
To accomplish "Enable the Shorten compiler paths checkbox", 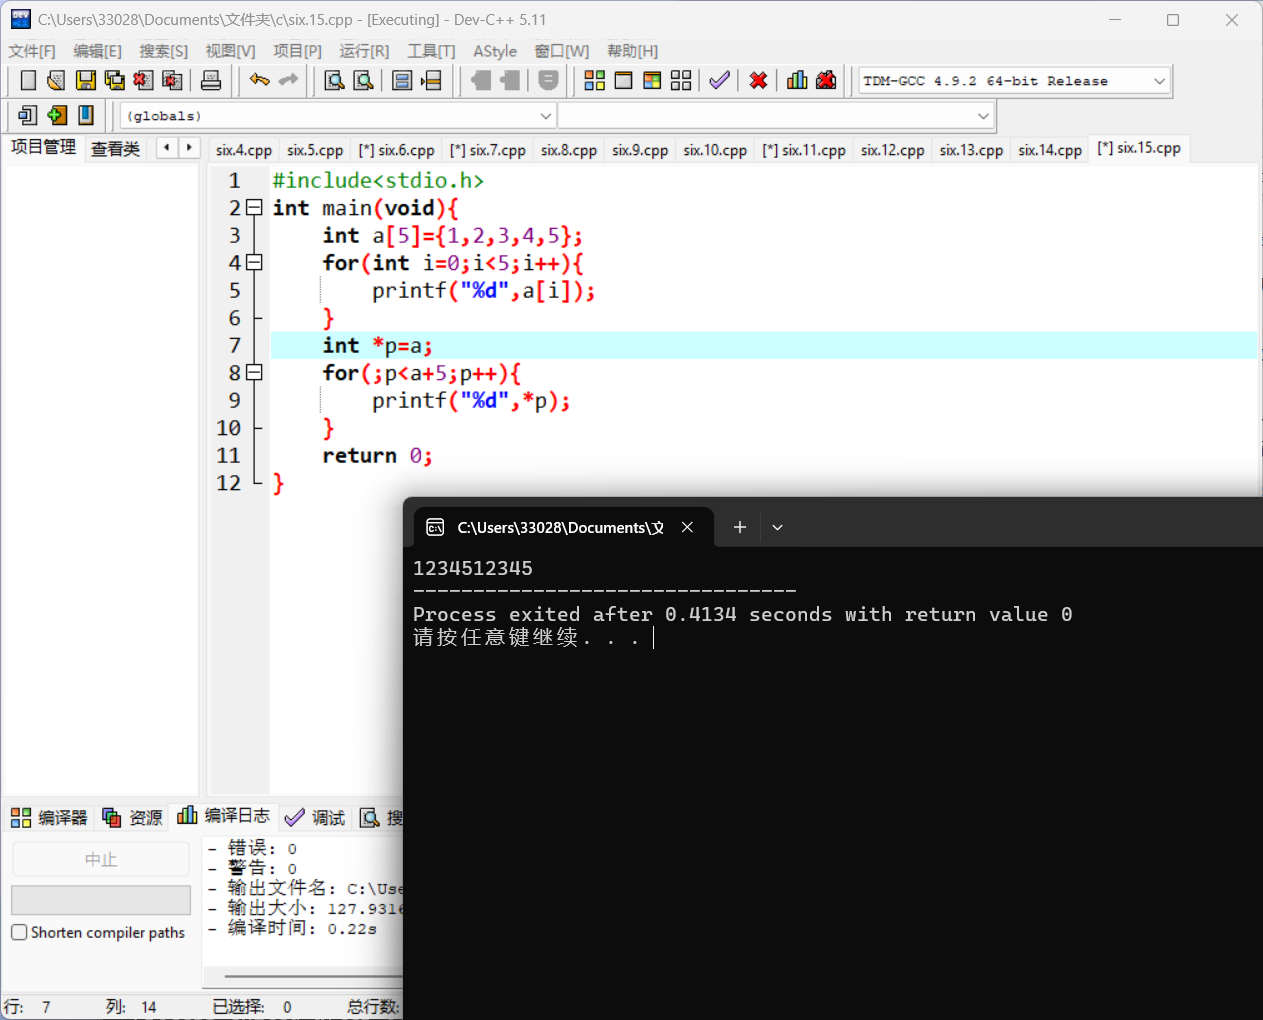I will [19, 932].
